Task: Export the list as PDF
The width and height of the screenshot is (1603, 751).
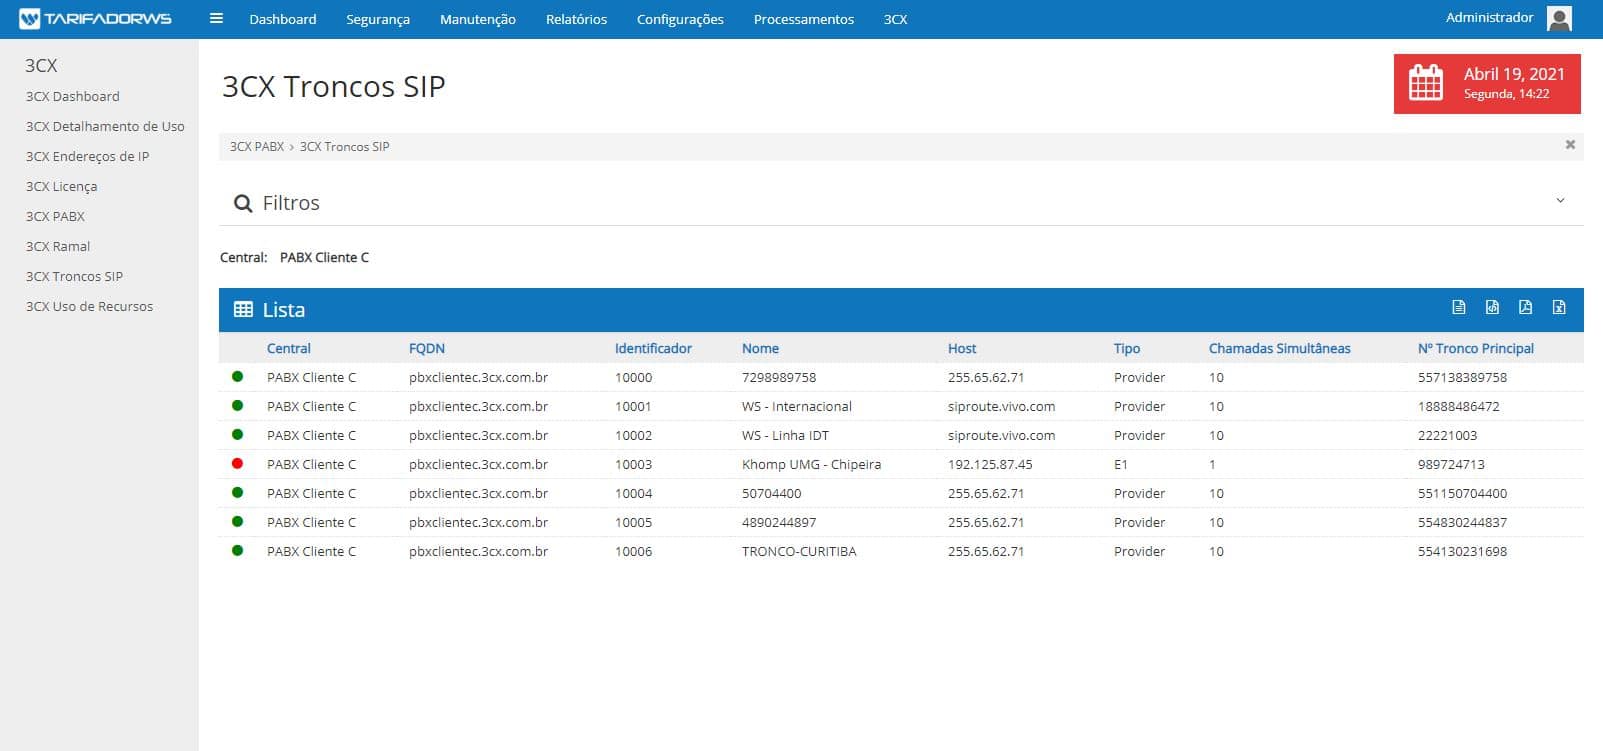Action: (1525, 307)
